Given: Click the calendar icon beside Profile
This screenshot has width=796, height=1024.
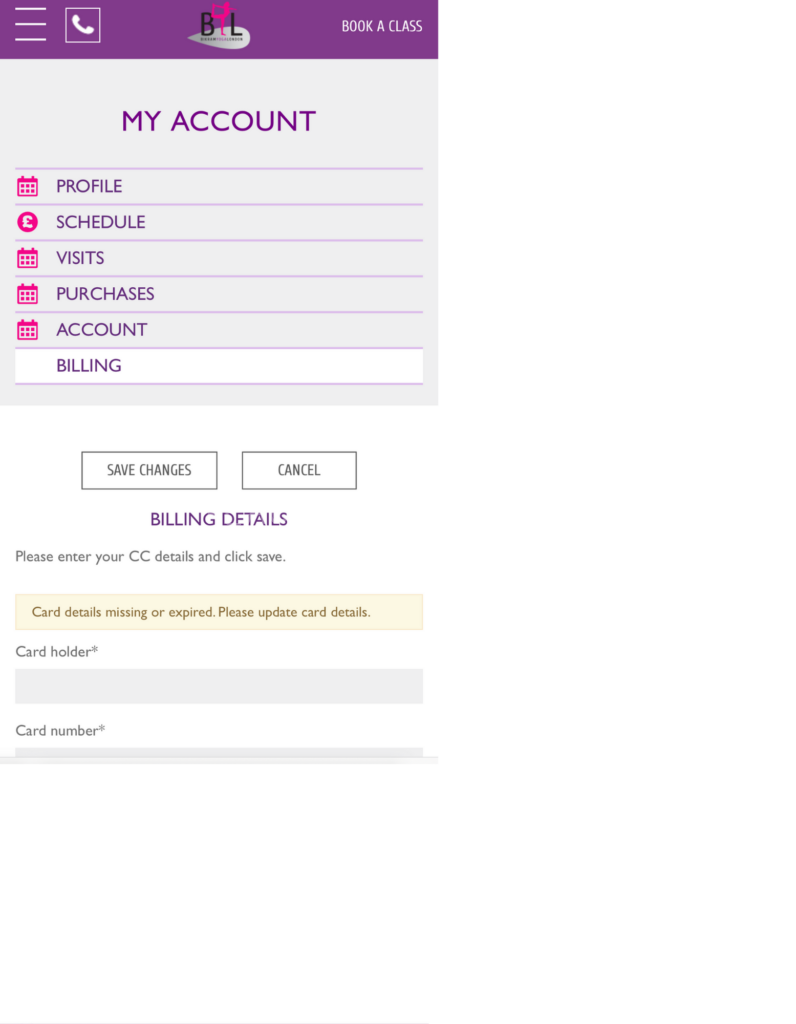Looking at the screenshot, I should click(x=28, y=187).
